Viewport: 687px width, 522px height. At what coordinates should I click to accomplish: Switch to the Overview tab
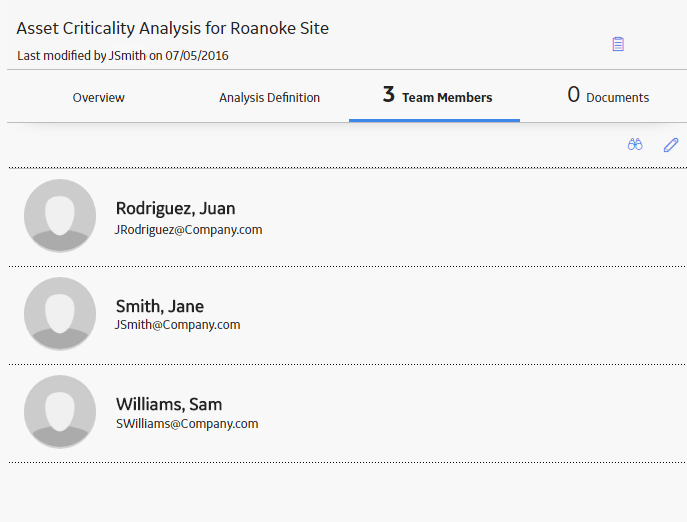coord(99,97)
